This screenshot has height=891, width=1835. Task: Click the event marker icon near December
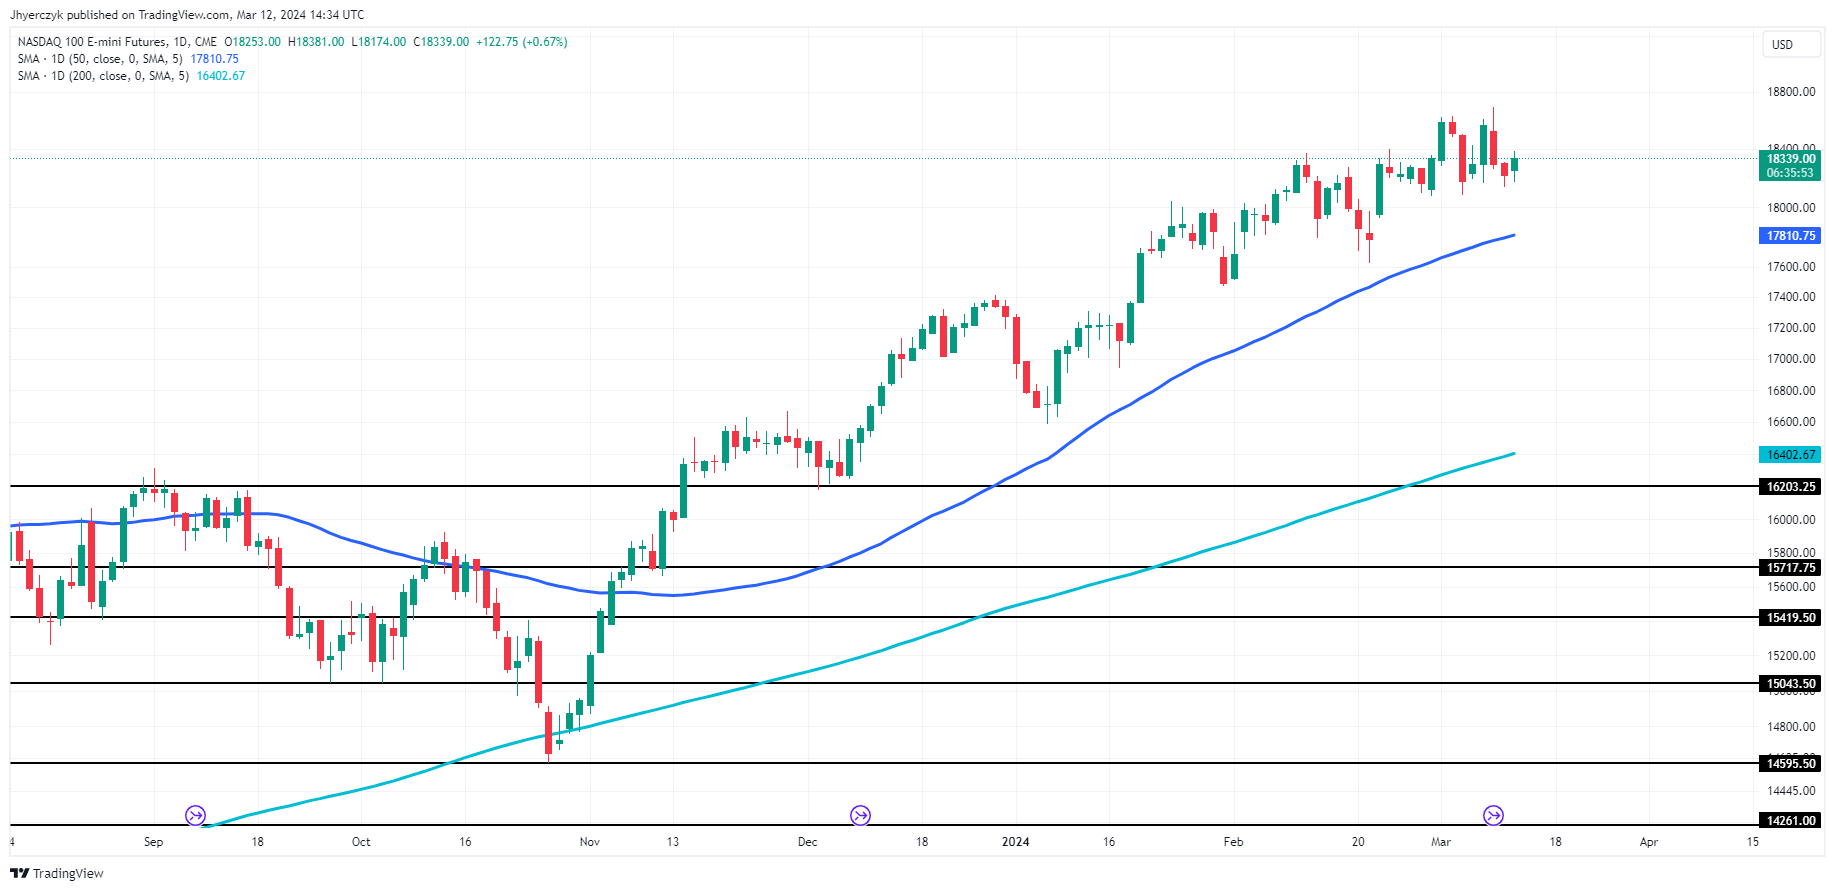(860, 815)
